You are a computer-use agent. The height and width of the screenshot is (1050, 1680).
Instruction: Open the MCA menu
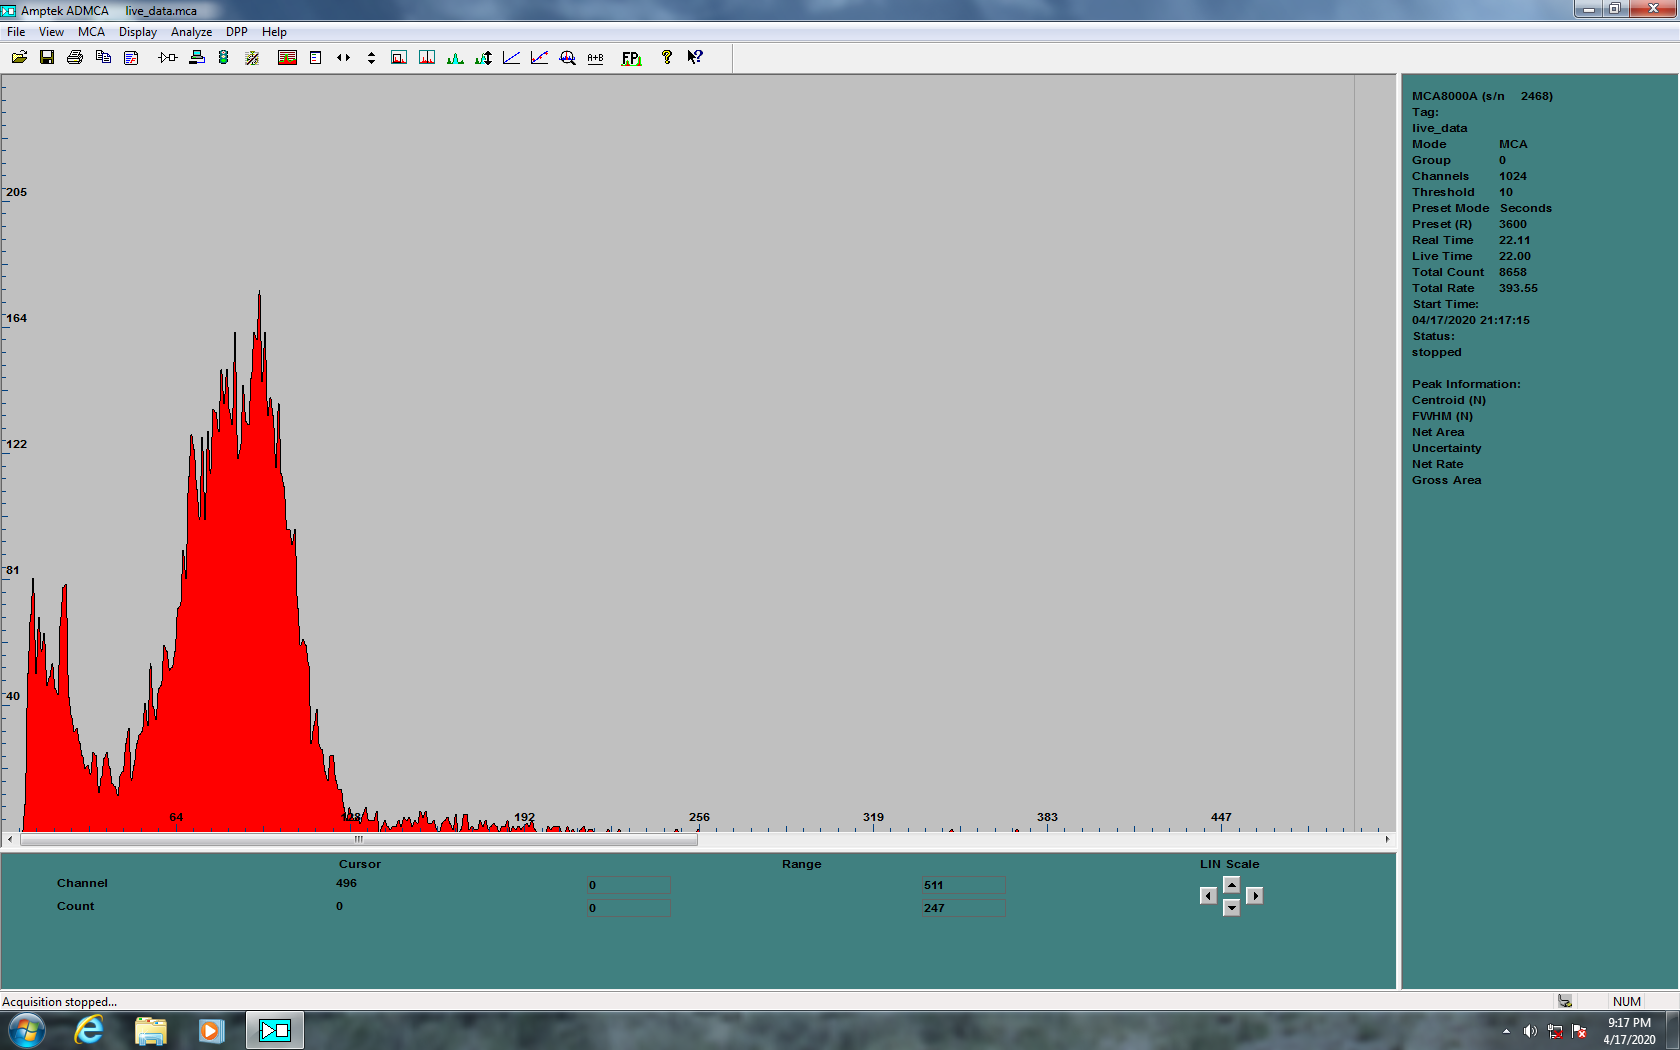click(91, 32)
